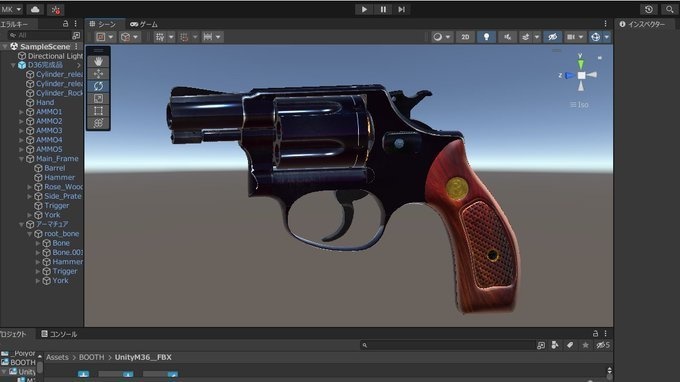Image resolution: width=680 pixels, height=382 pixels.
Task: Pause the editor with the Pause button
Action: [383, 9]
